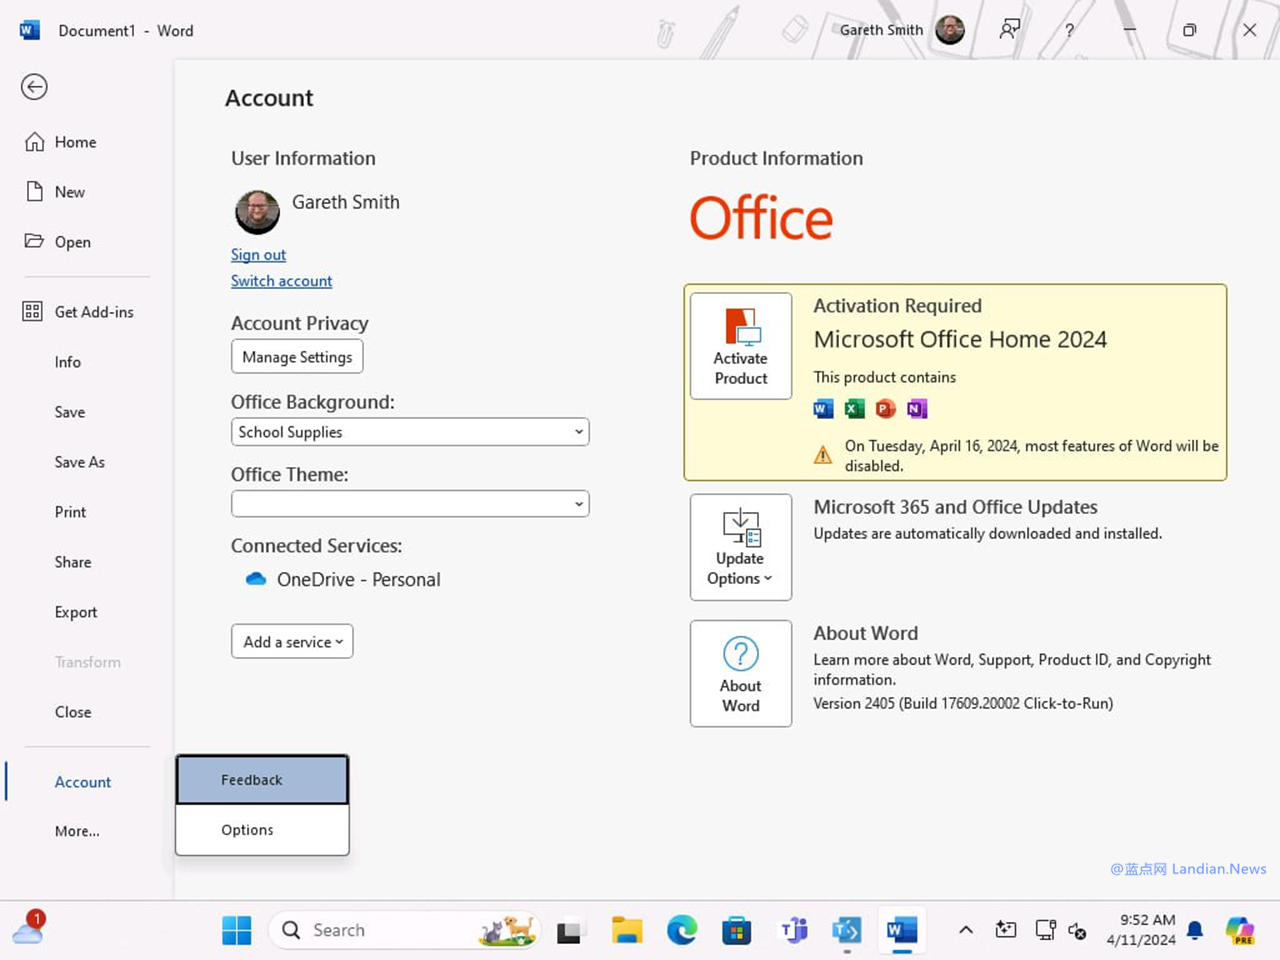Click the volume muted icon in system tray
Image resolution: width=1280 pixels, height=960 pixels.
tap(1077, 930)
